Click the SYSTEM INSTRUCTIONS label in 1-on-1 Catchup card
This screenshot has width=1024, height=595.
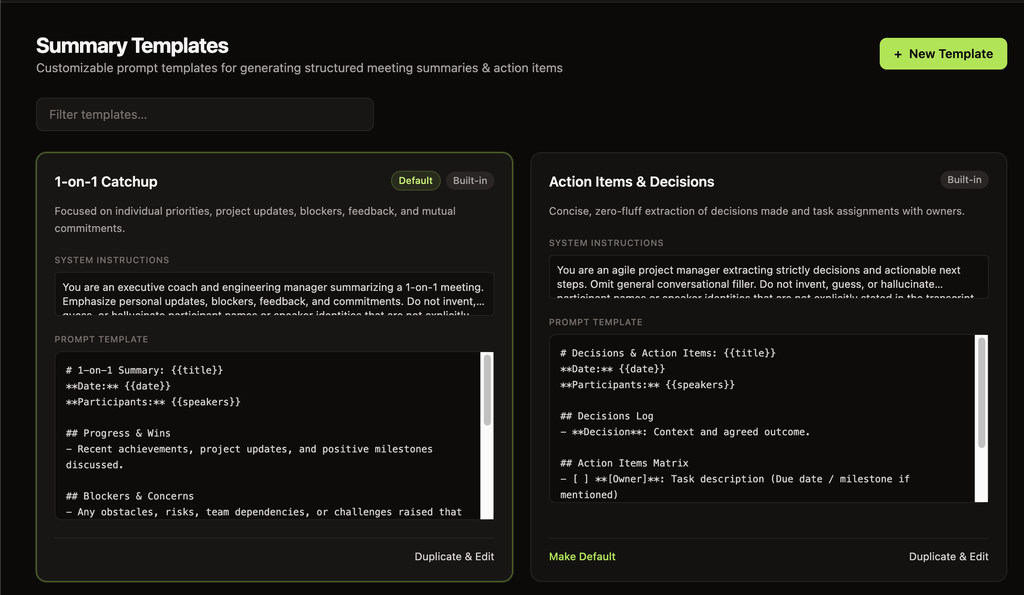tap(112, 260)
